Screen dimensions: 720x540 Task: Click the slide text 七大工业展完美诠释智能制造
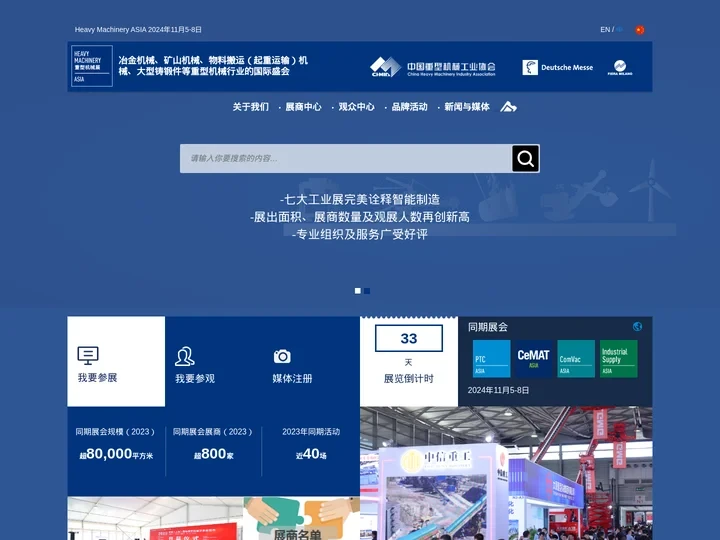tap(360, 199)
